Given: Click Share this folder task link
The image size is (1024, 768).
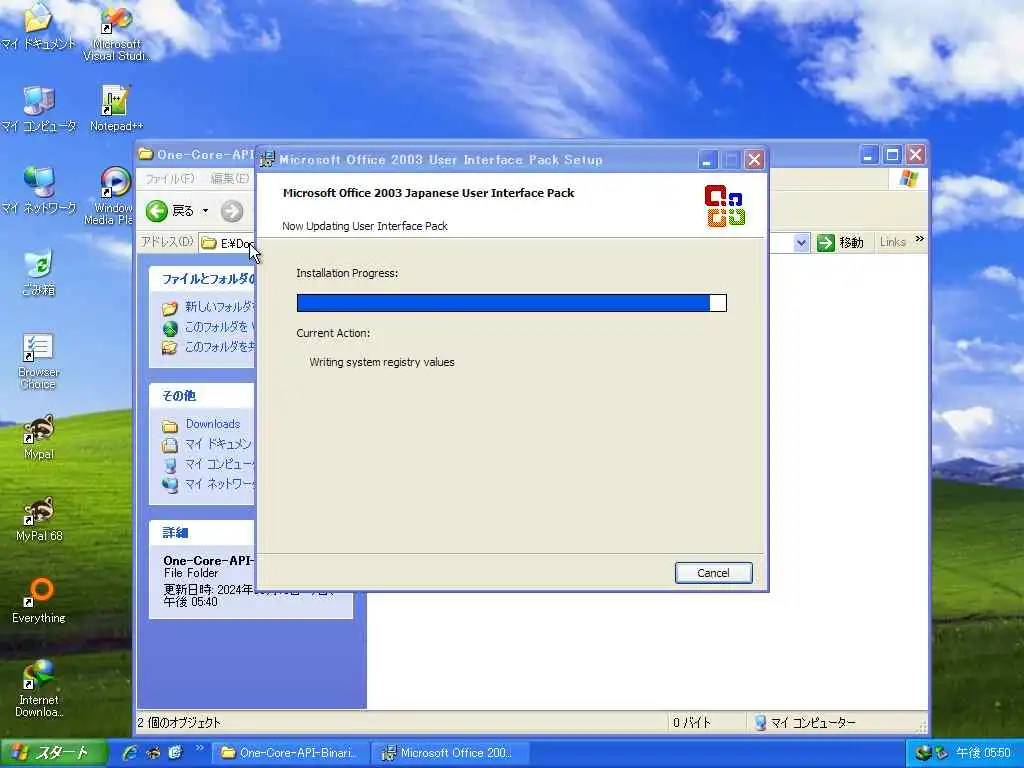Looking at the screenshot, I should click(x=209, y=346).
